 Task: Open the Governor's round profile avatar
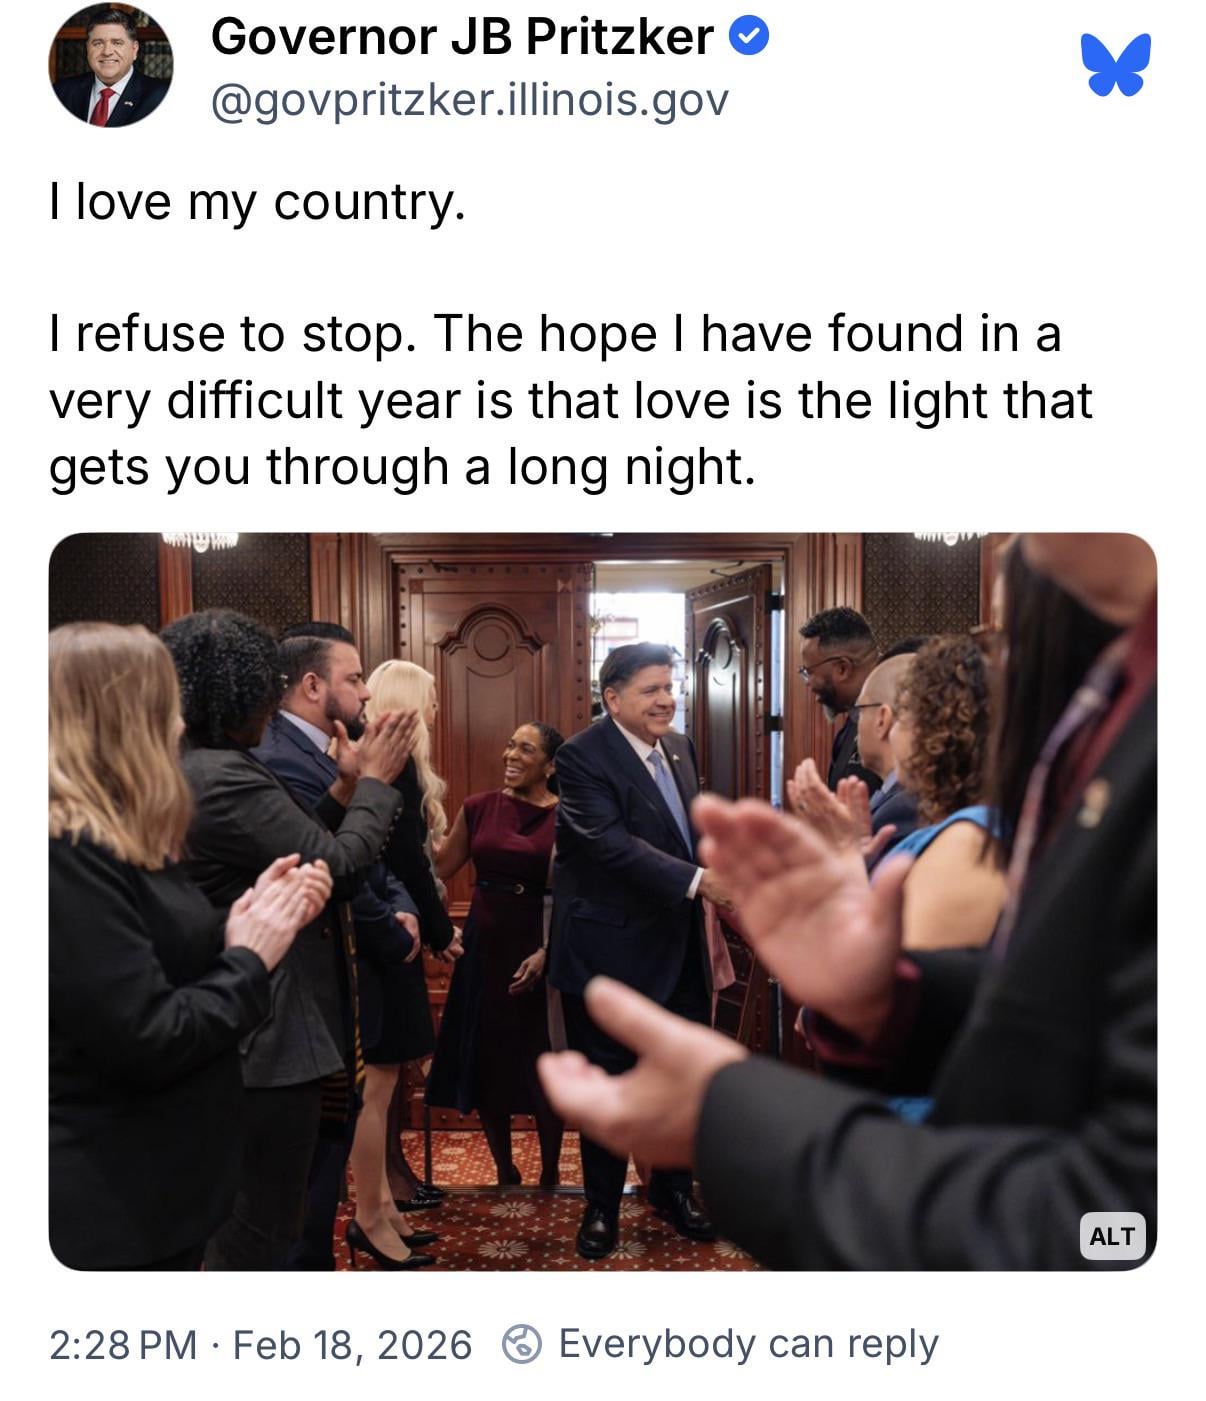[x=110, y=65]
